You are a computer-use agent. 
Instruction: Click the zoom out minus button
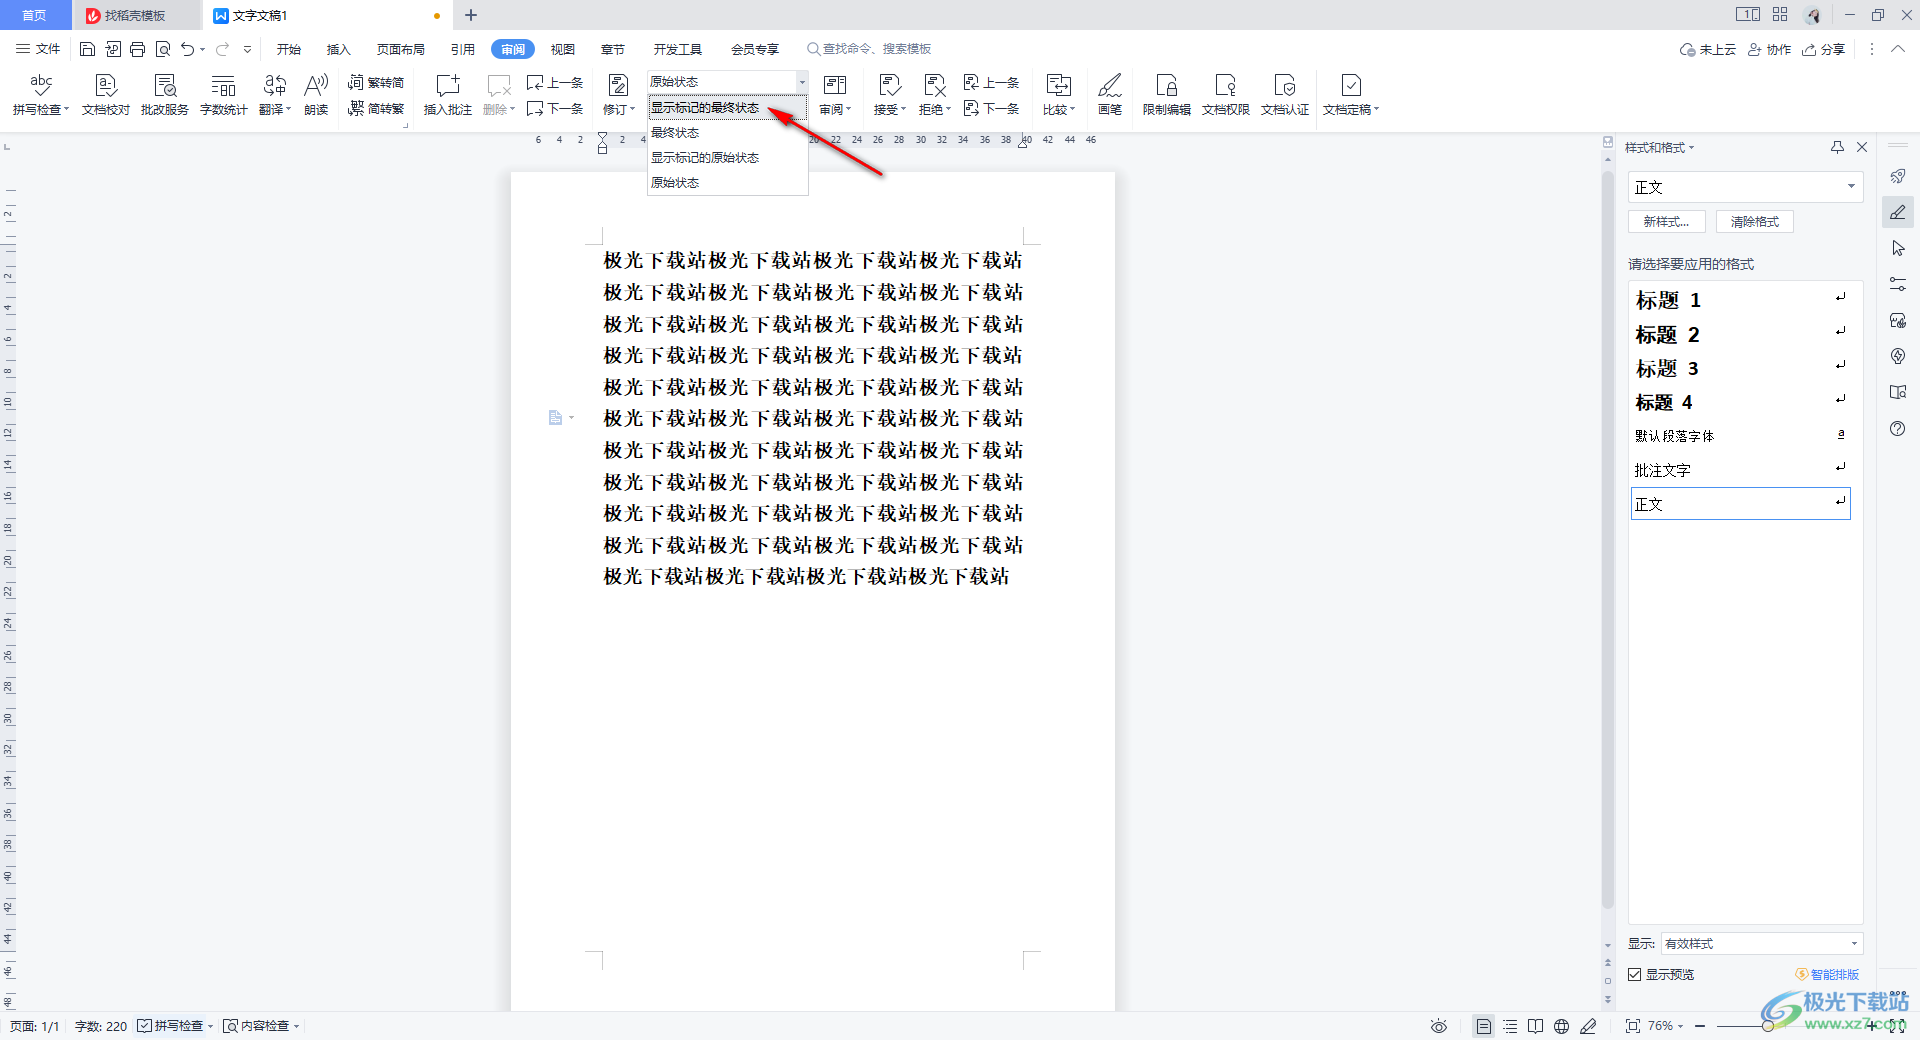[x=1700, y=1026]
